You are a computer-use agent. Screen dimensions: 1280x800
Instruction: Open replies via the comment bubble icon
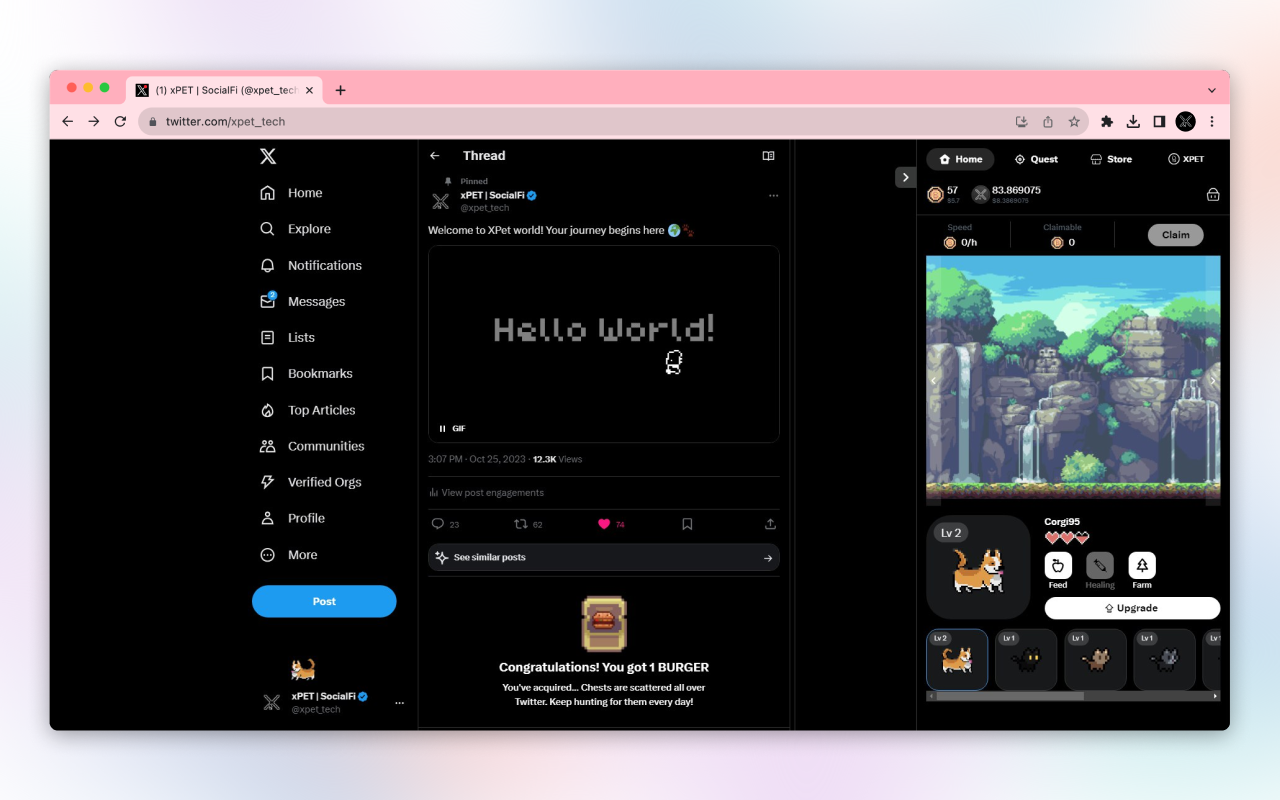pyautogui.click(x=438, y=524)
